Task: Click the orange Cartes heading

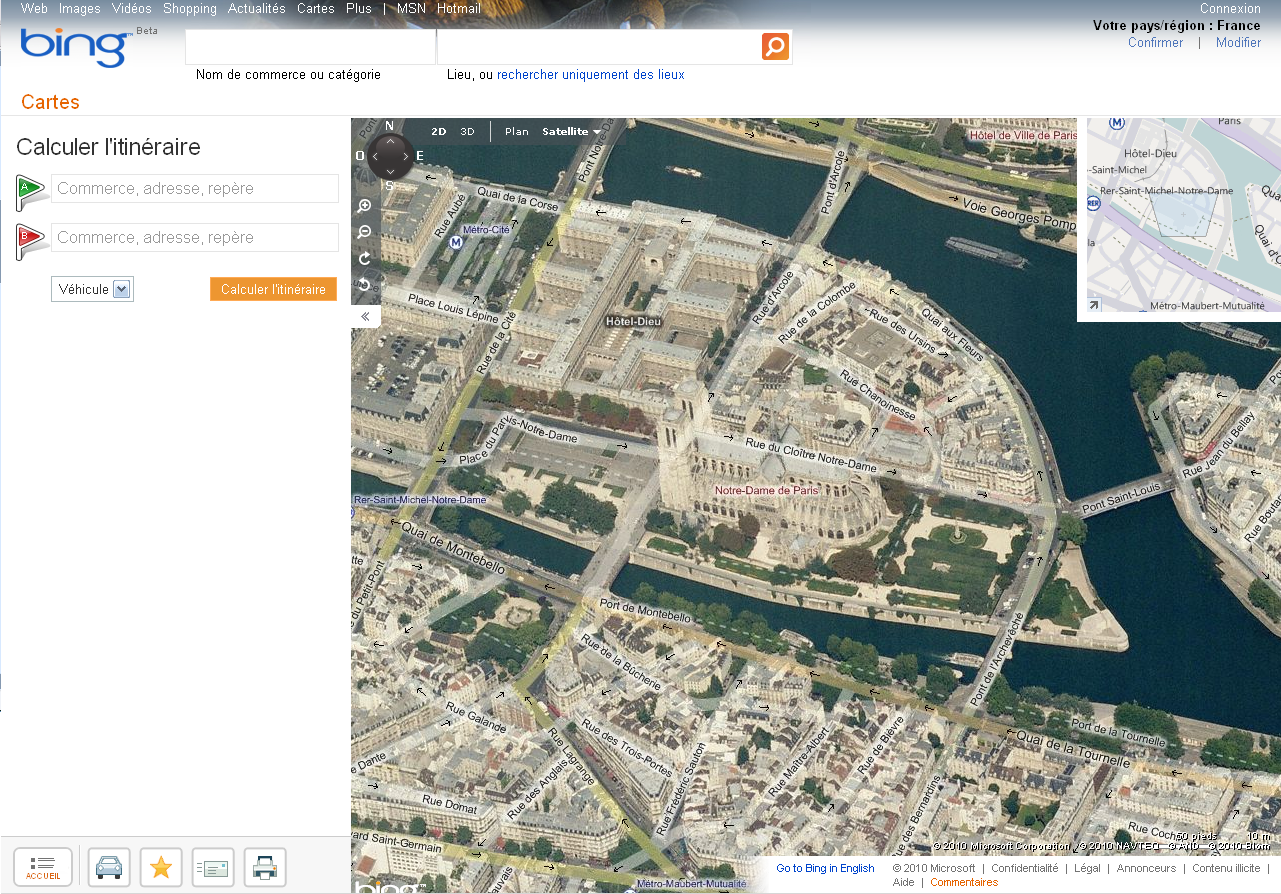Action: pyautogui.click(x=50, y=102)
